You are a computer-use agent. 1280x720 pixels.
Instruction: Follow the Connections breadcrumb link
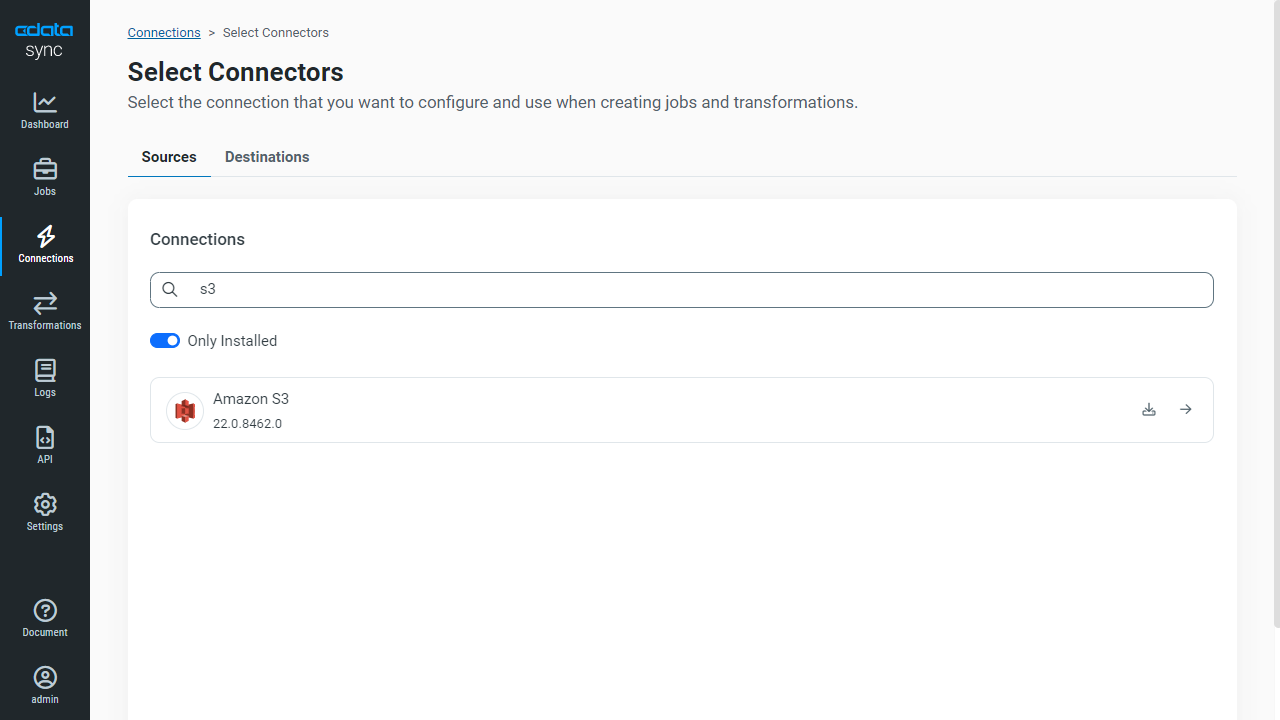pyautogui.click(x=164, y=33)
